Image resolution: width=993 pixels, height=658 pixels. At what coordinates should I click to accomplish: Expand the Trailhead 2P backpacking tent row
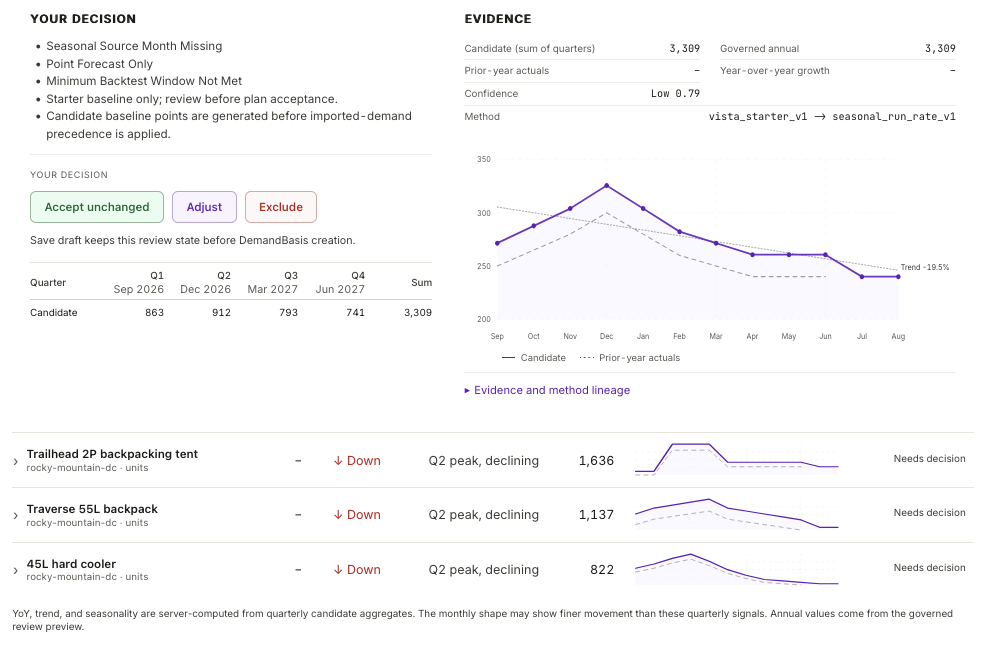[x=16, y=462]
